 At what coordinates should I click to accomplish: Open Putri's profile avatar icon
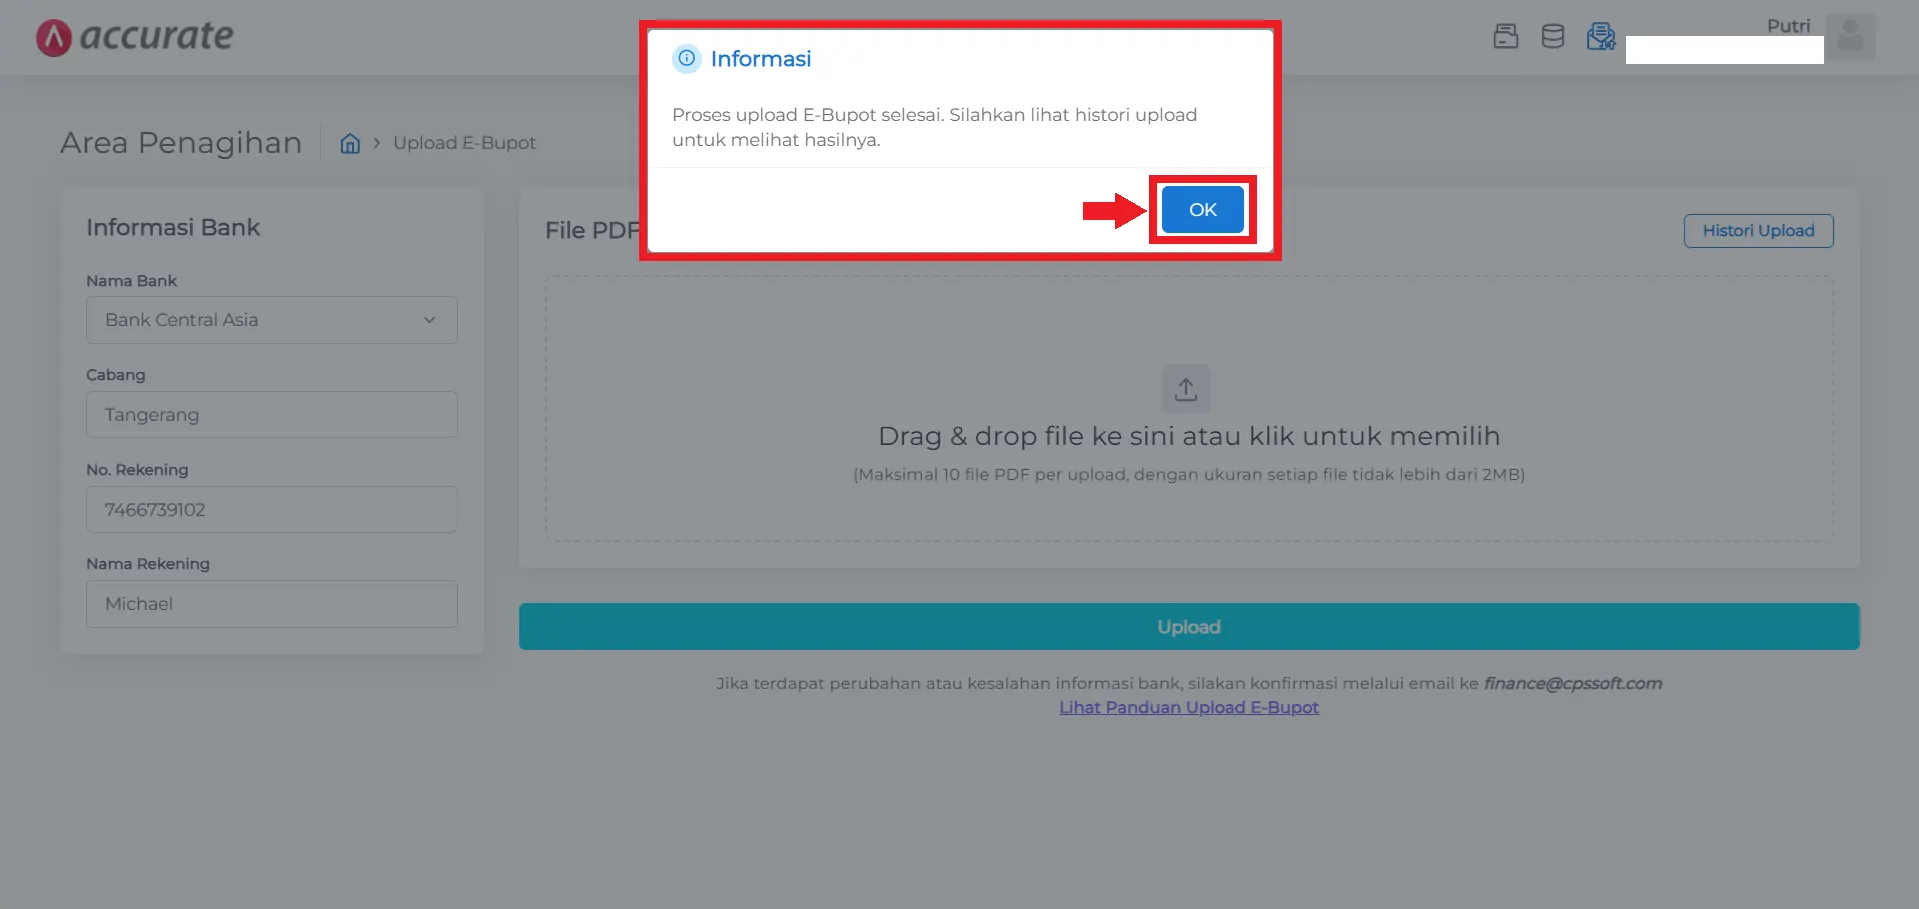point(1851,37)
